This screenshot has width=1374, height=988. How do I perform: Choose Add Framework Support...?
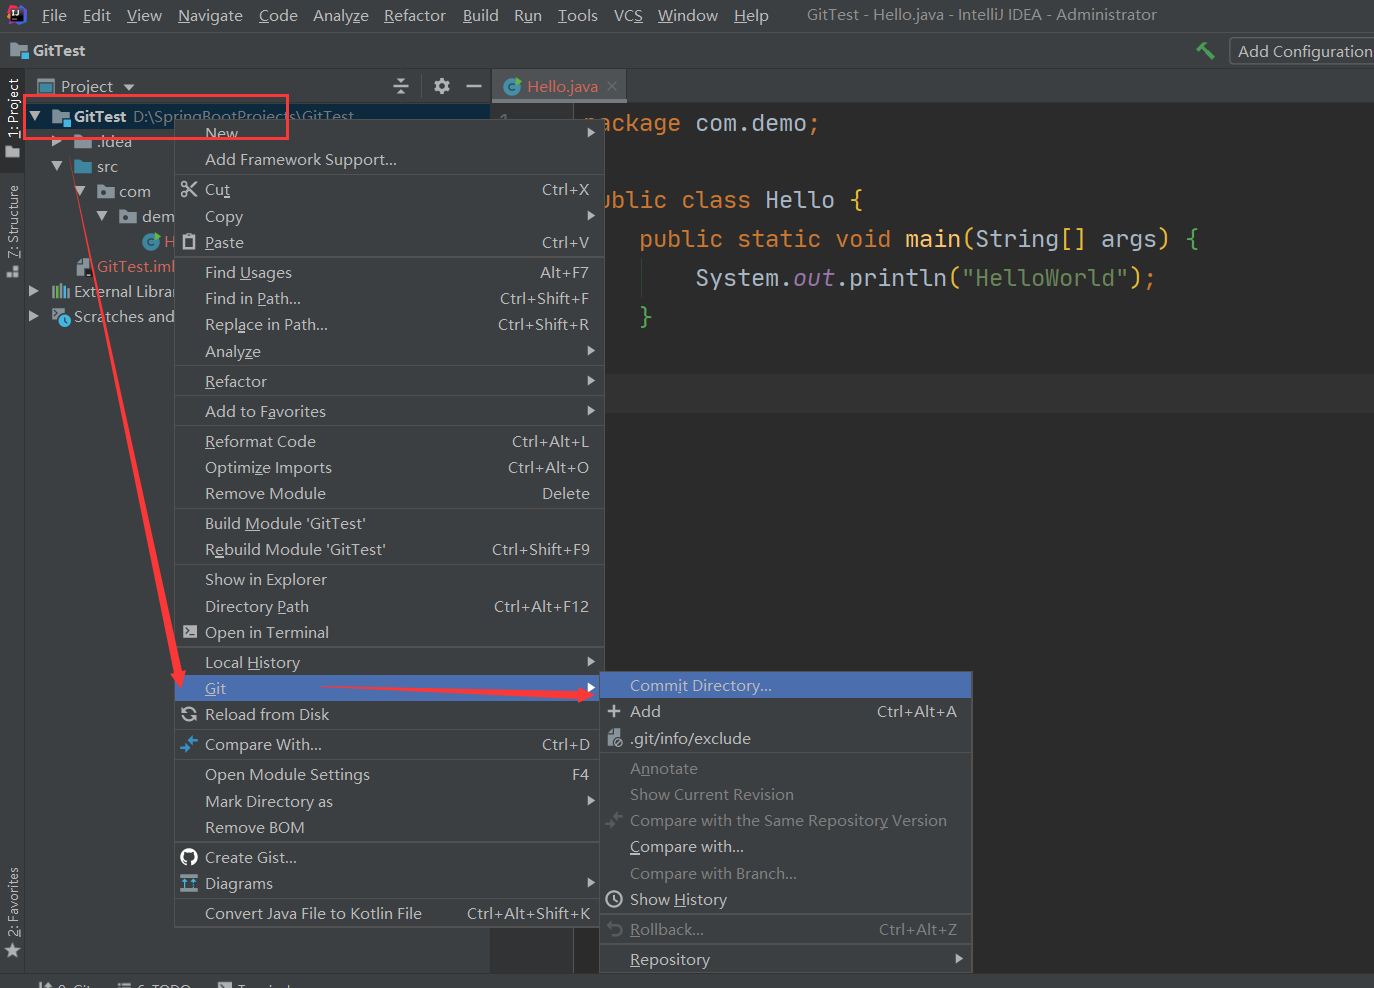(390, 159)
